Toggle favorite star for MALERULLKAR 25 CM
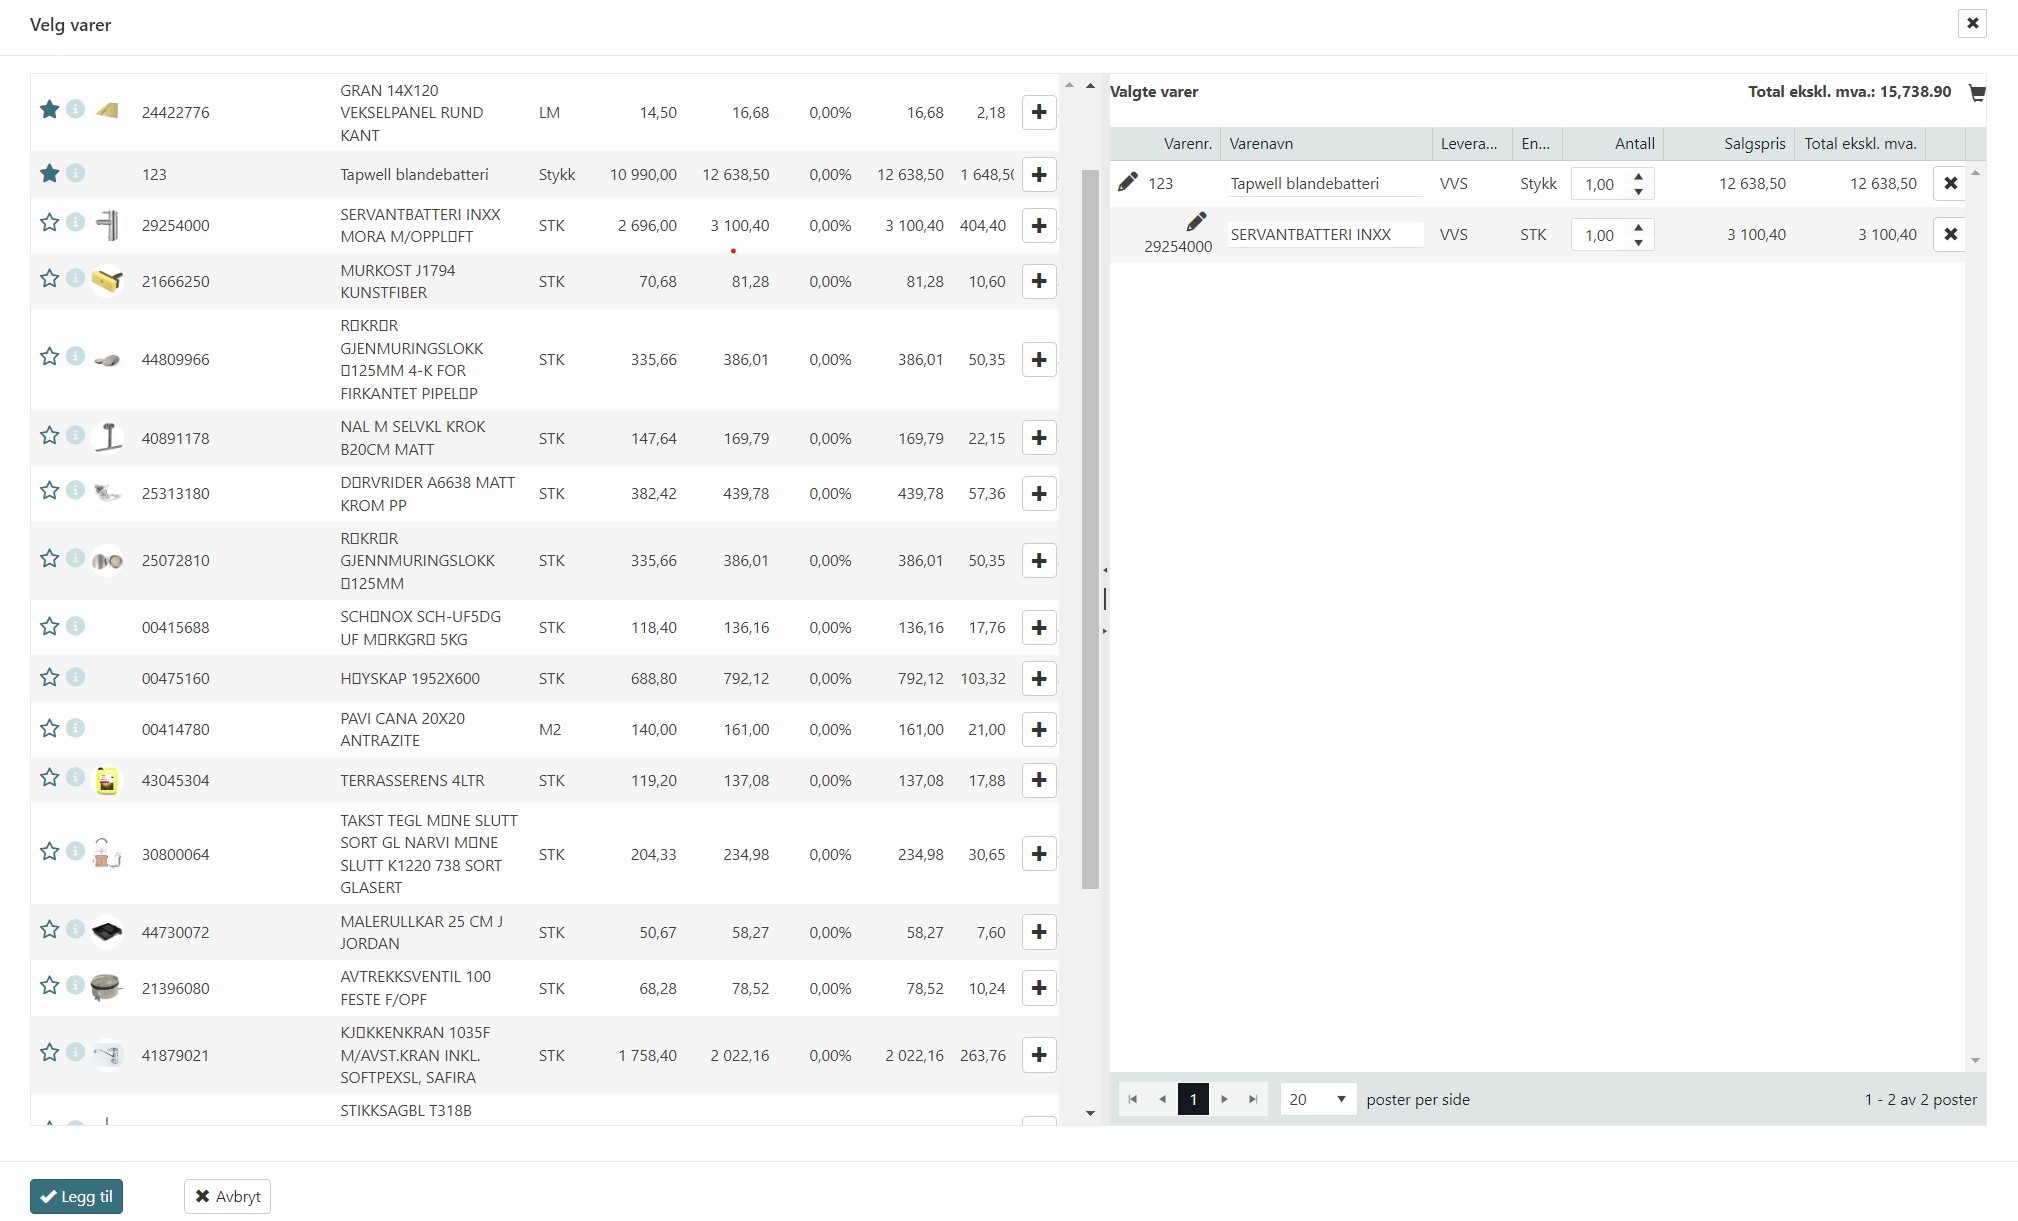 [49, 929]
